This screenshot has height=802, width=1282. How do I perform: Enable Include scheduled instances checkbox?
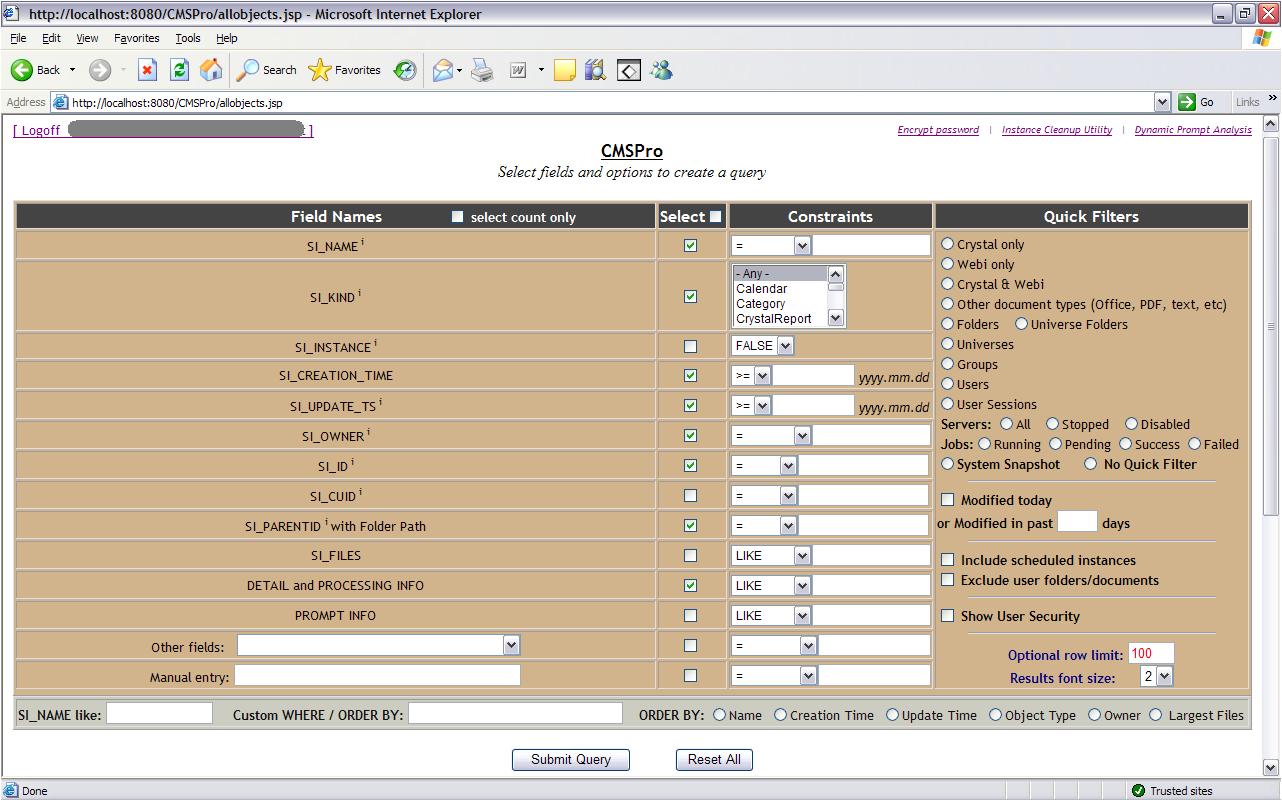coord(948,560)
